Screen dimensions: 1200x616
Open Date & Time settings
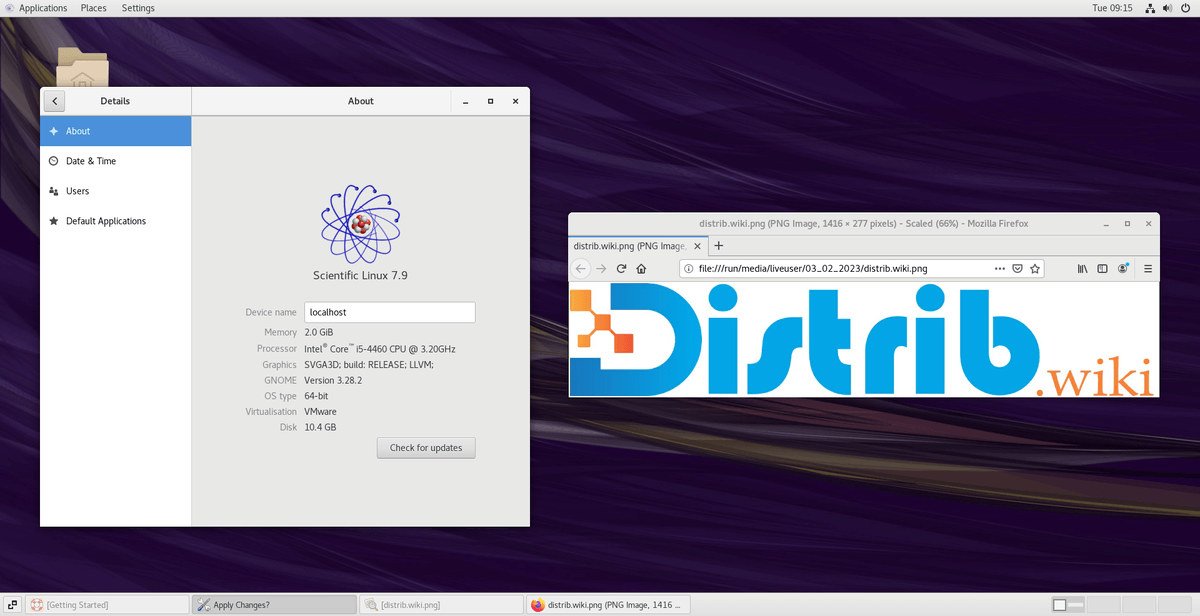pyautogui.click(x=115, y=161)
